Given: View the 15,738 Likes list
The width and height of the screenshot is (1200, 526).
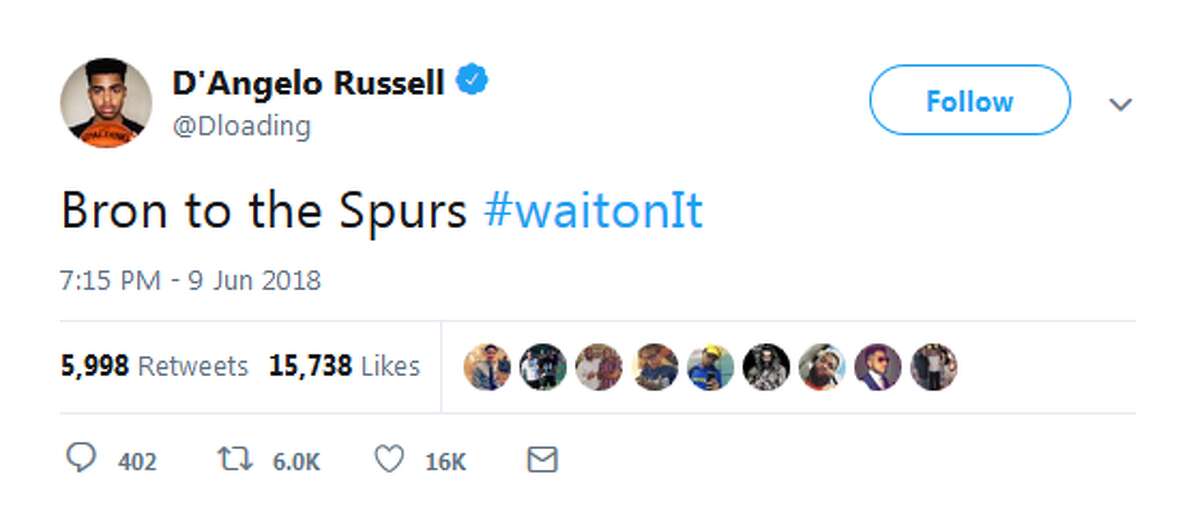Looking at the screenshot, I should click(x=344, y=367).
